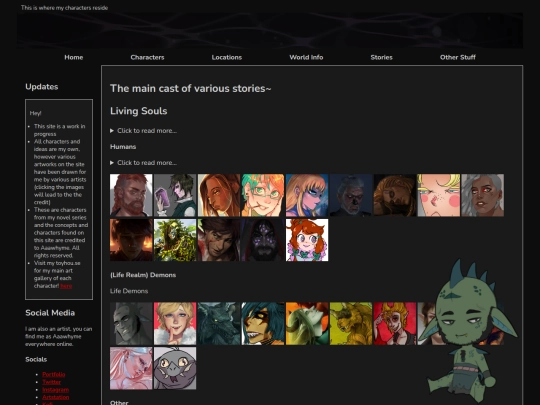
Task: Click the '(Life Realm) Demons' subheading
Action: click(143, 275)
